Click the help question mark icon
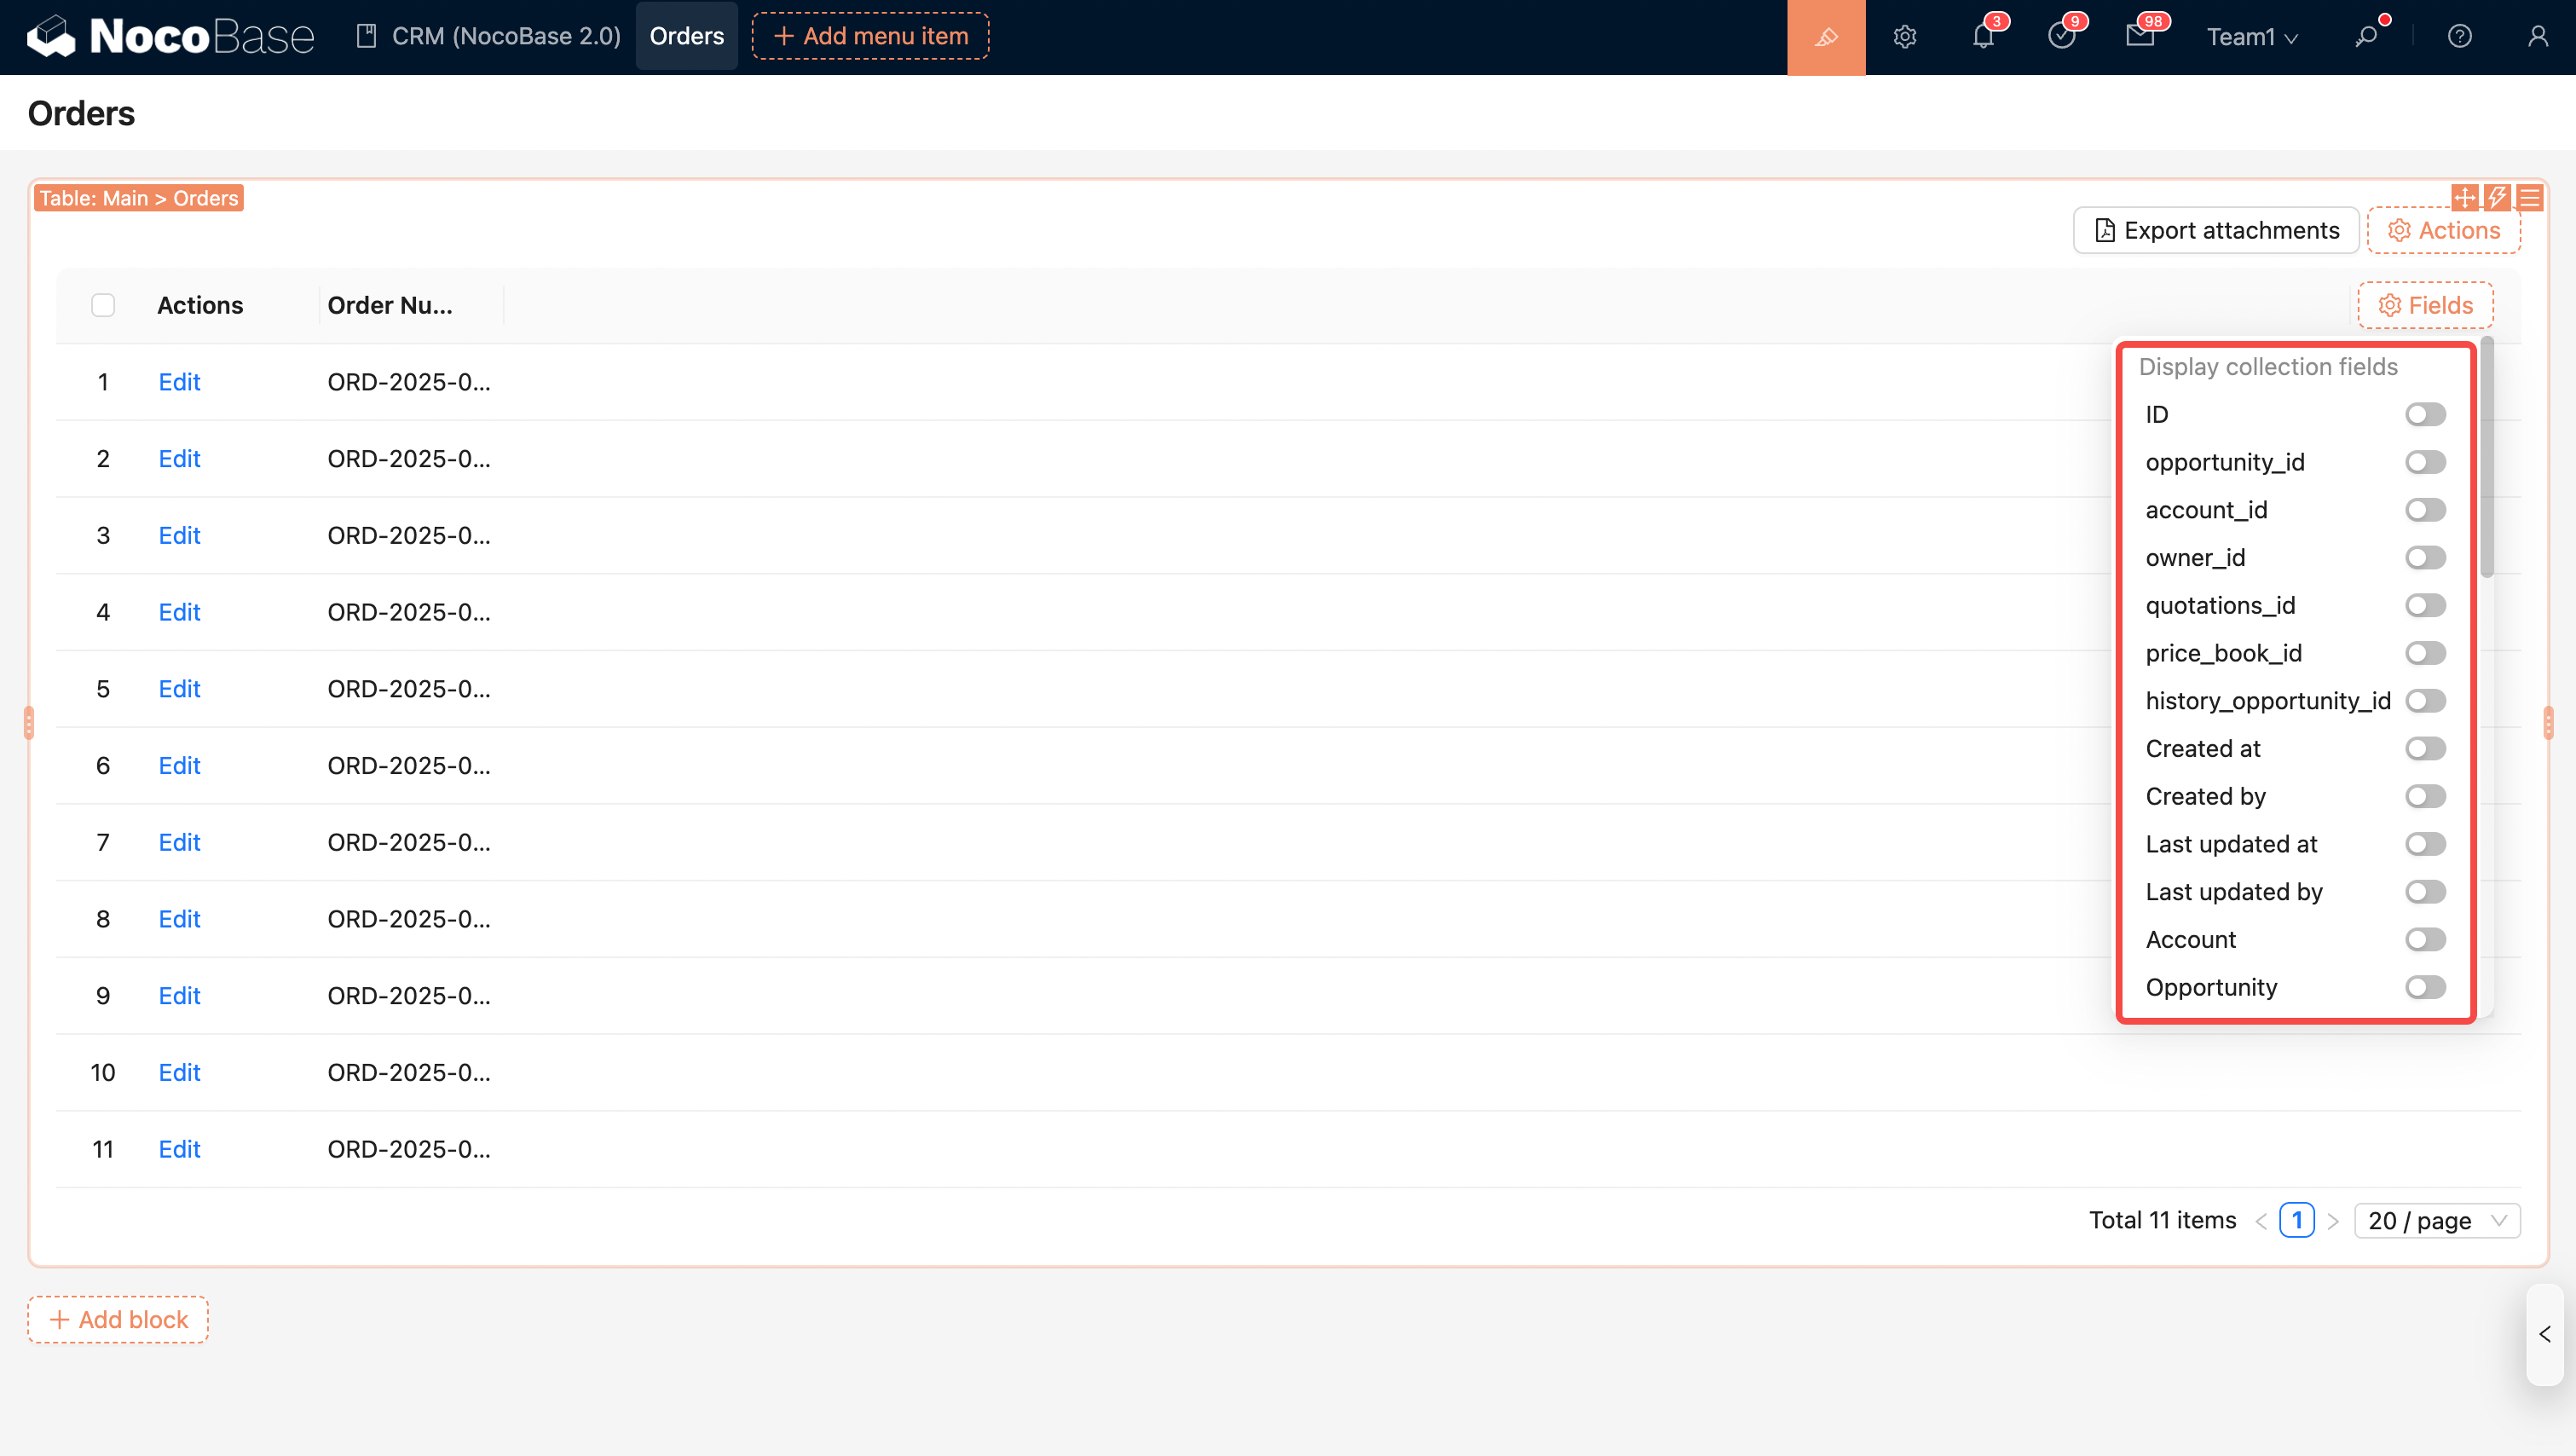 pyautogui.click(x=2459, y=37)
